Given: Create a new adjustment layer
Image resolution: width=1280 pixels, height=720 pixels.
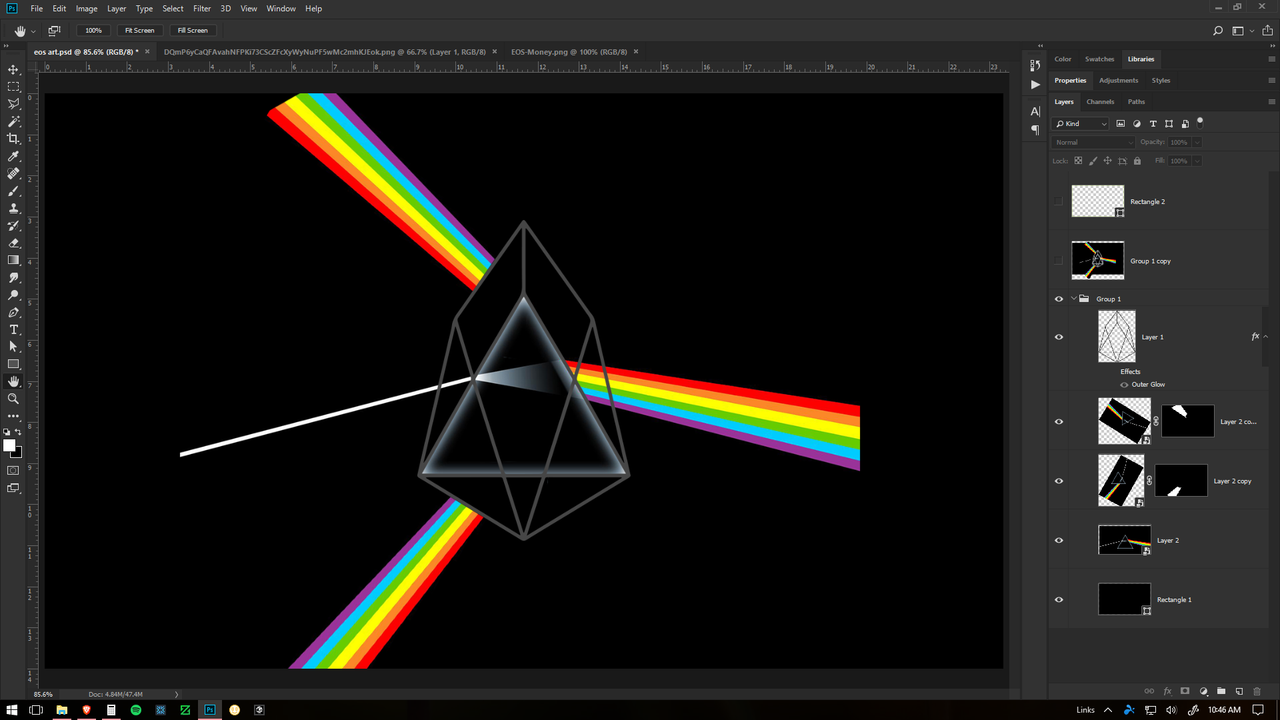Looking at the screenshot, I should point(1204,691).
